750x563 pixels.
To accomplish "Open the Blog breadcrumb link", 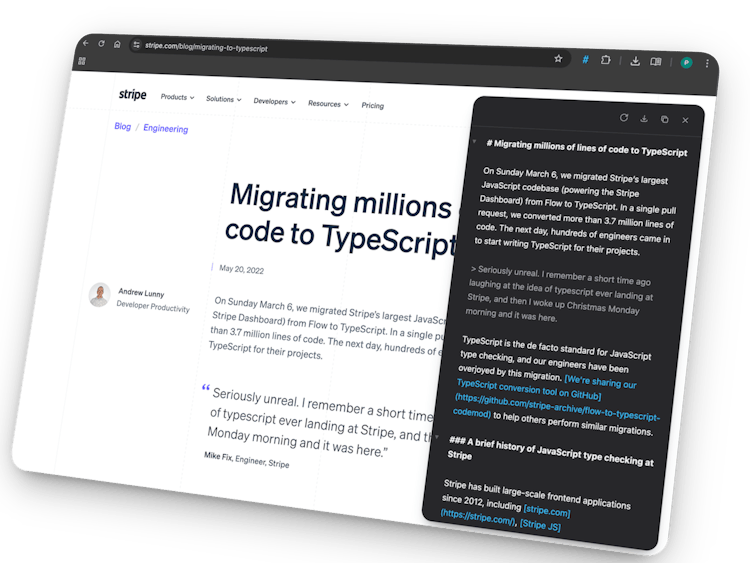I will 122,127.
